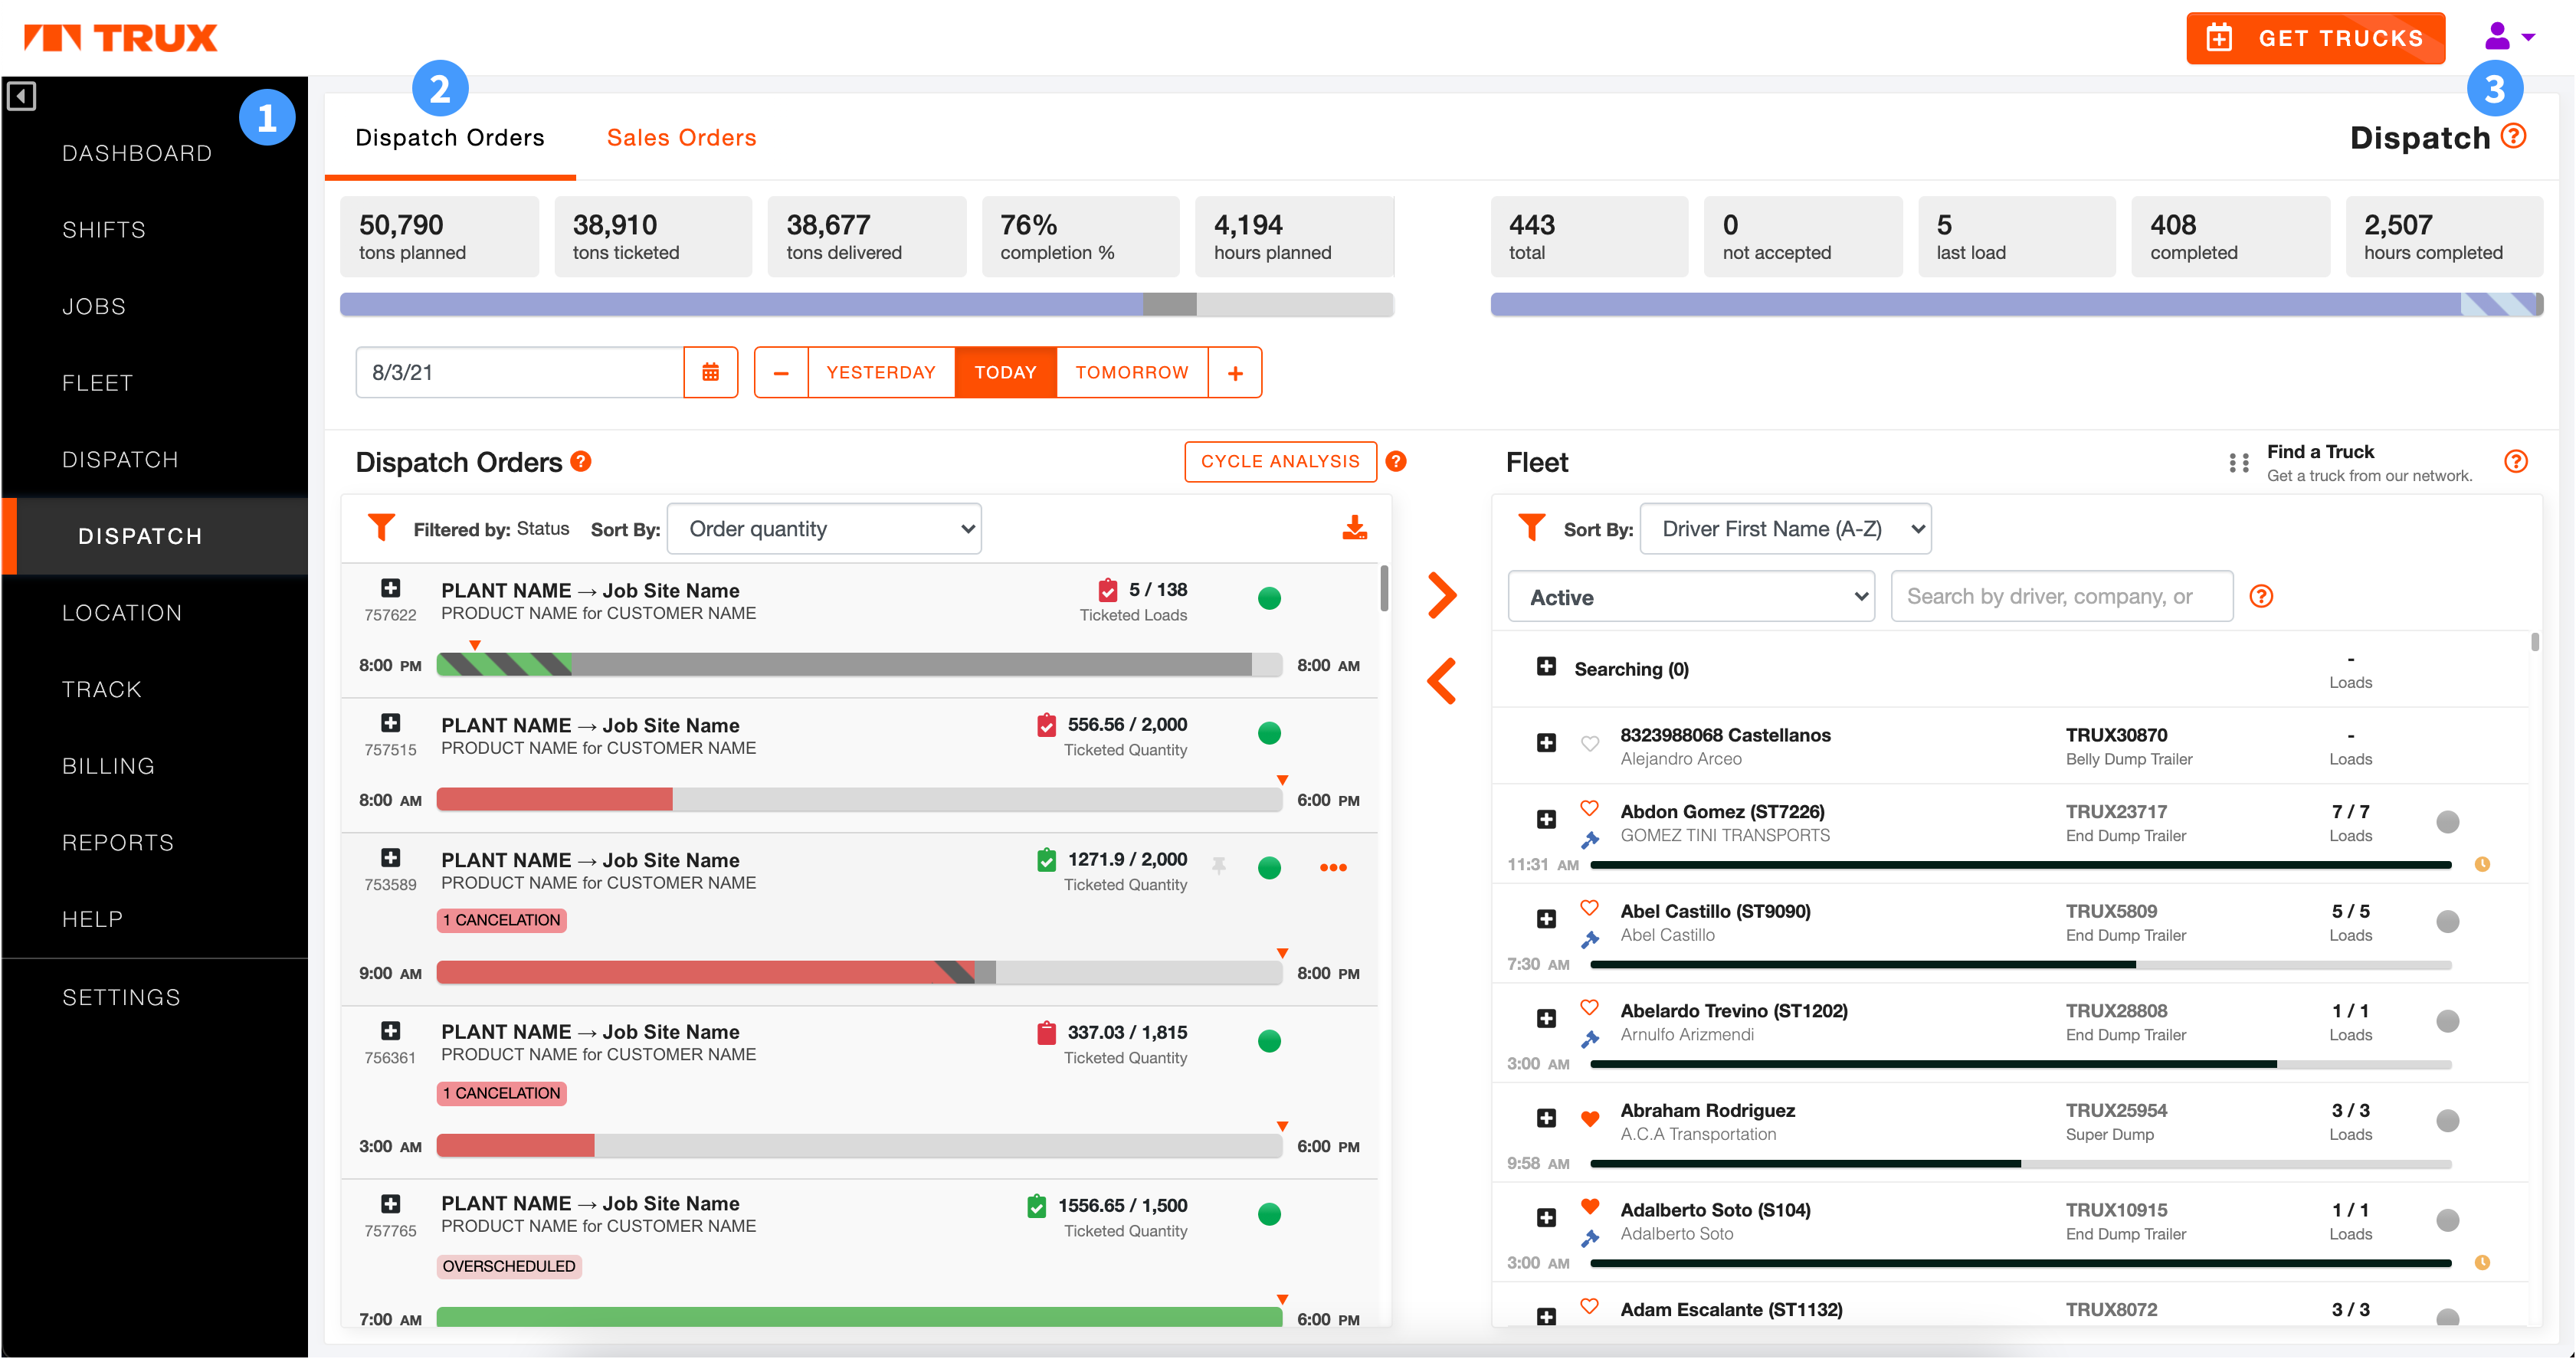Click the green status dot on order 756361
This screenshot has width=2576, height=1359.
tap(1269, 1041)
